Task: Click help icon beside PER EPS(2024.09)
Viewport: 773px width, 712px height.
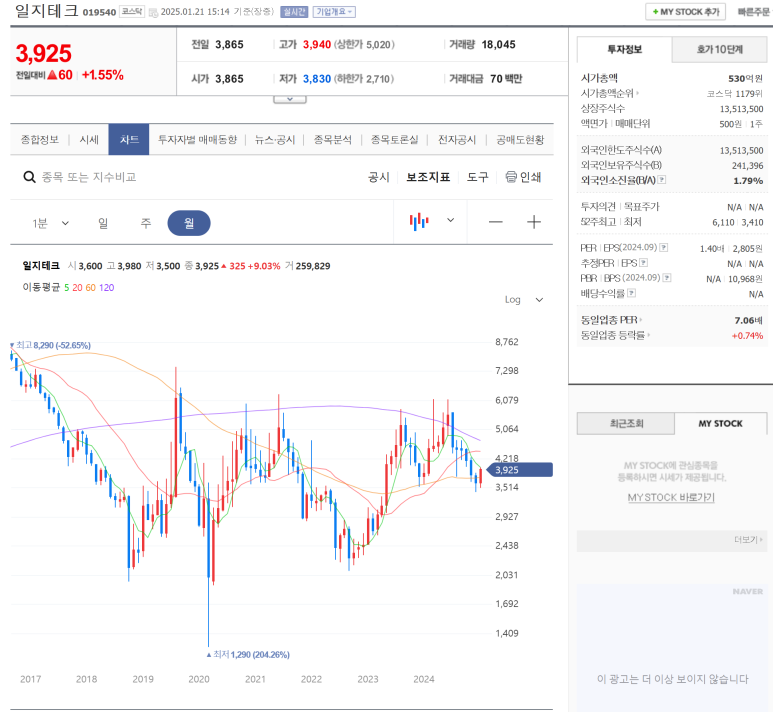Action: pos(664,248)
